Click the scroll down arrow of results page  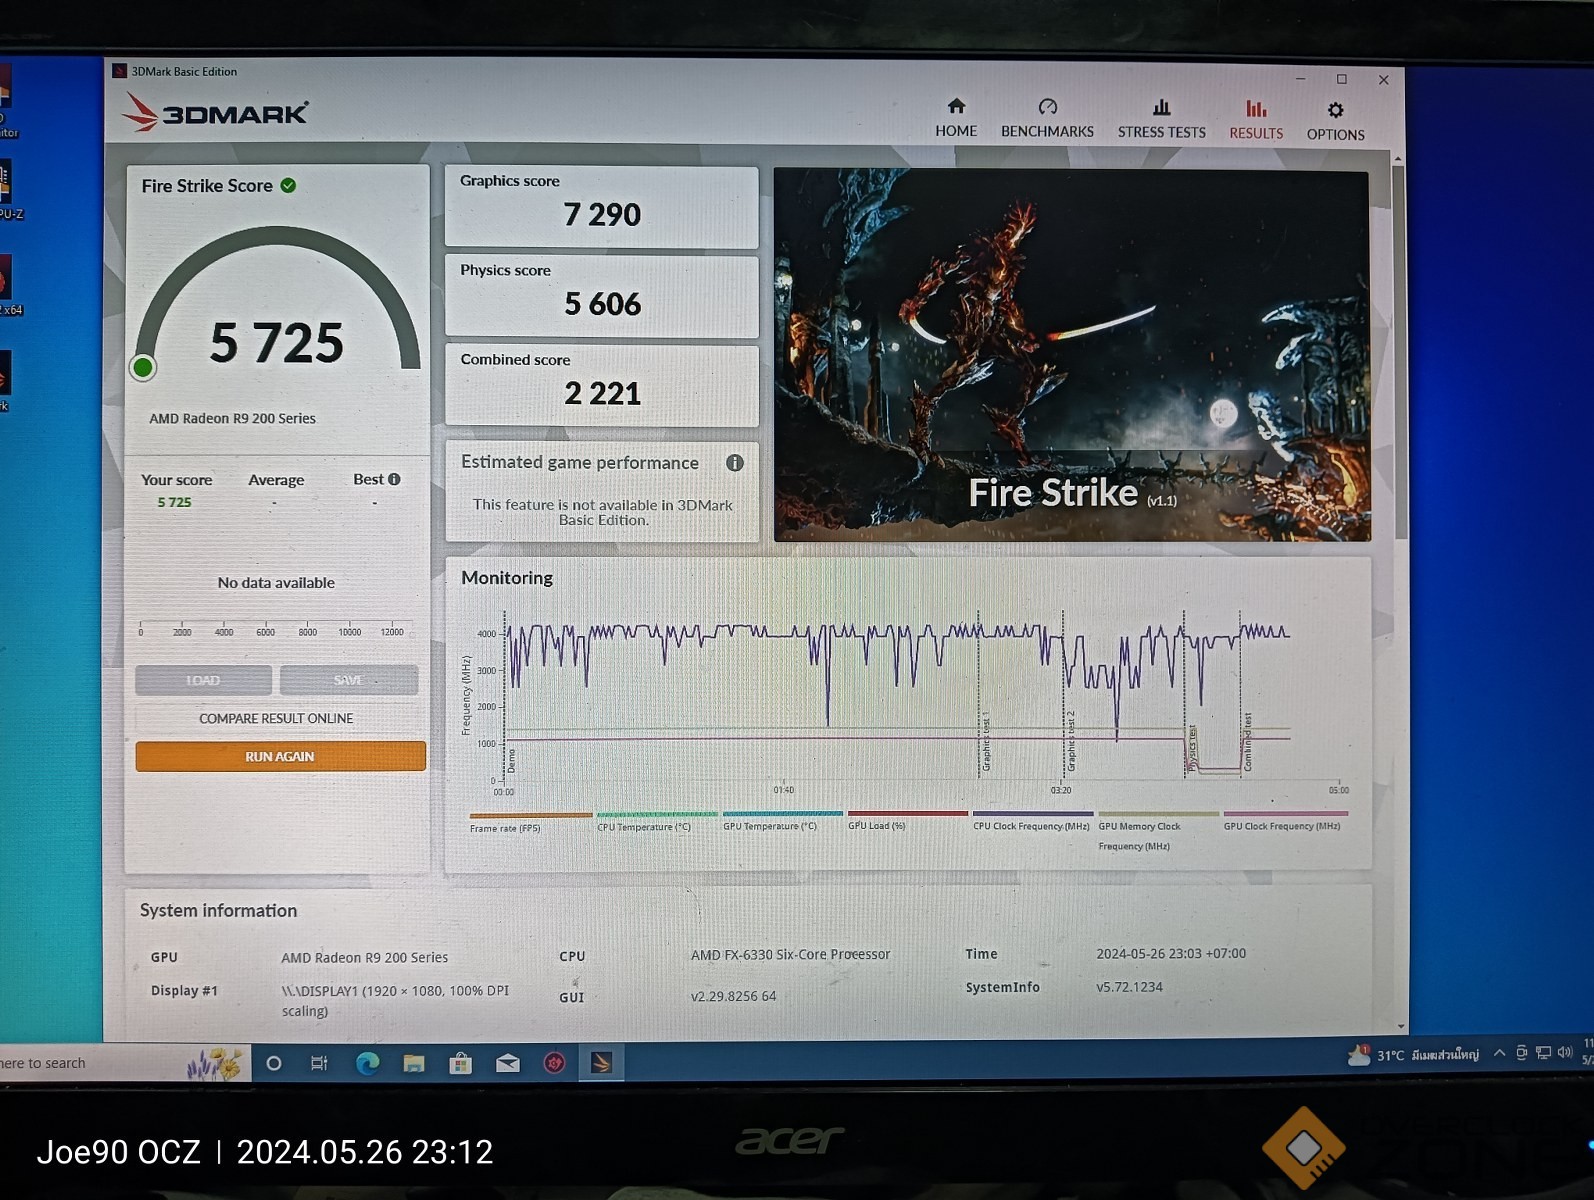click(1400, 1026)
